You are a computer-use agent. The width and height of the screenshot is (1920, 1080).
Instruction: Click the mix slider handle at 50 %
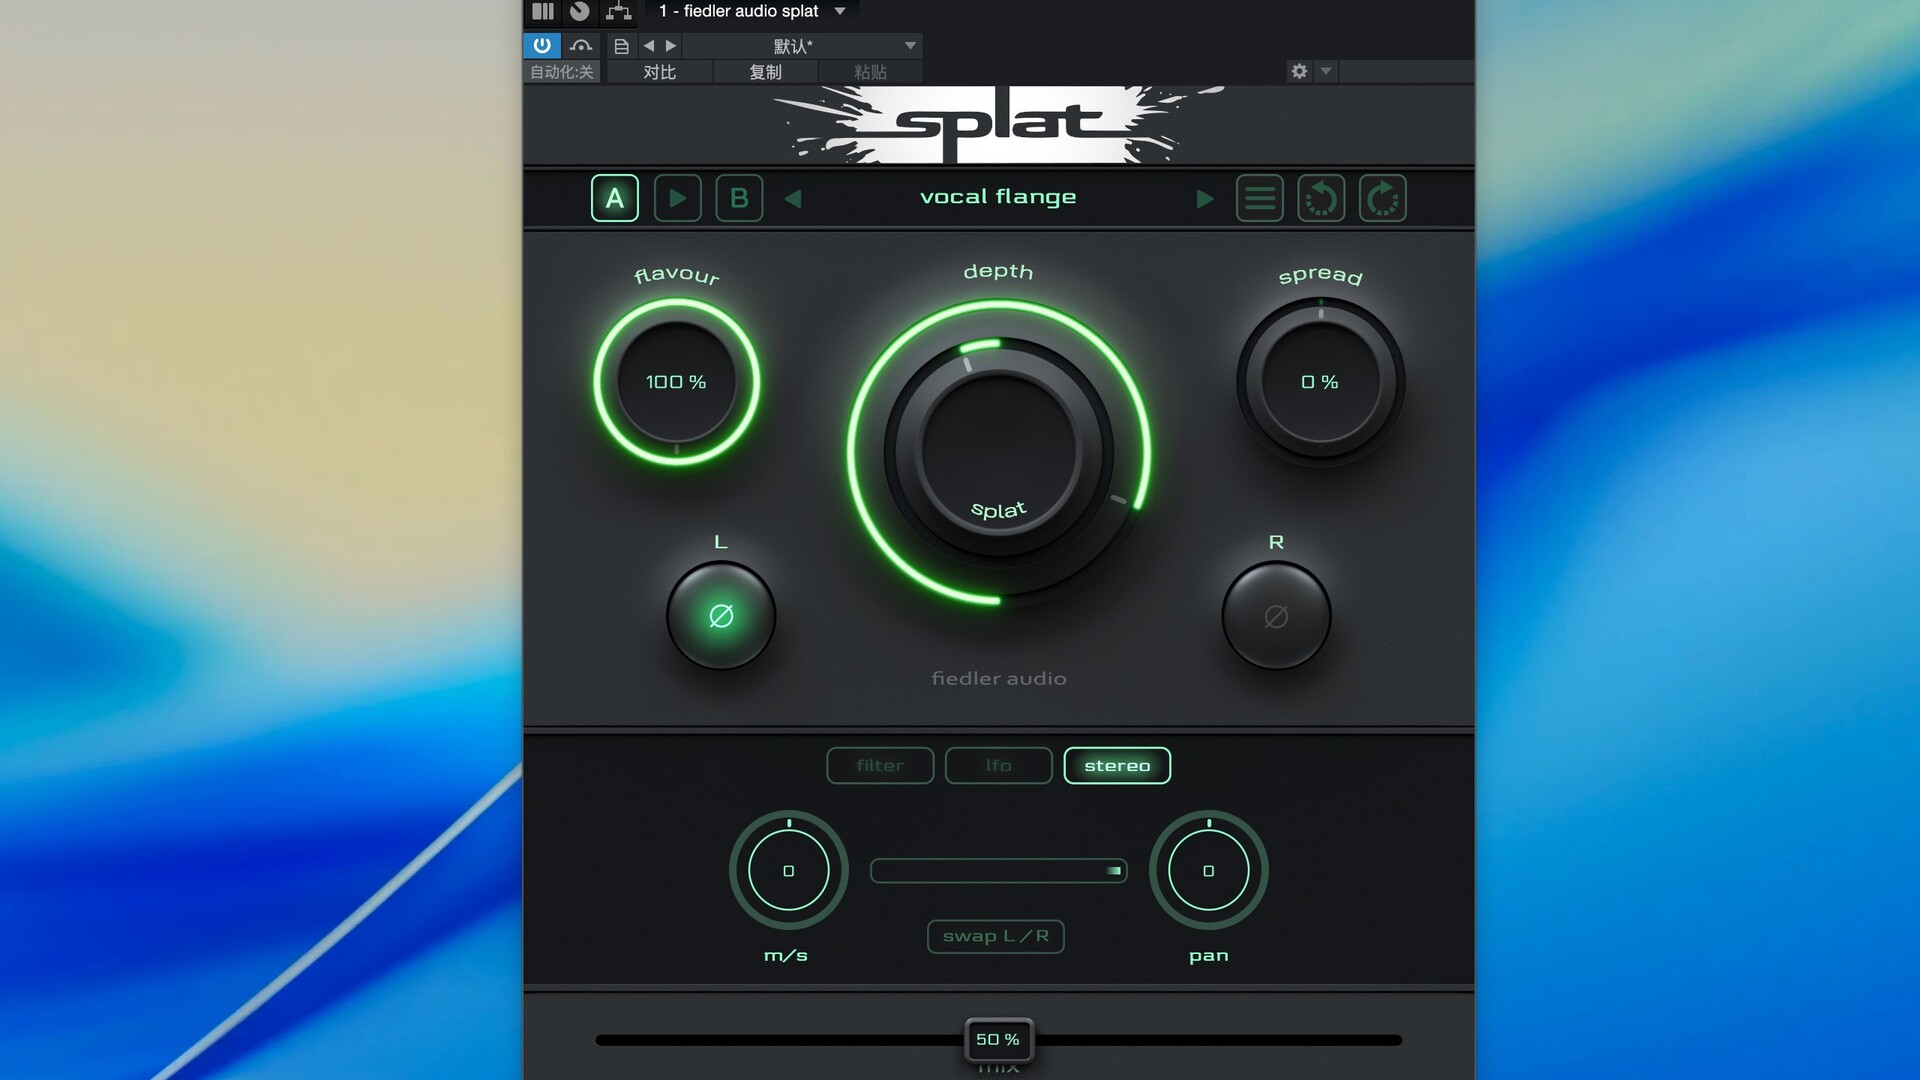(x=998, y=1040)
